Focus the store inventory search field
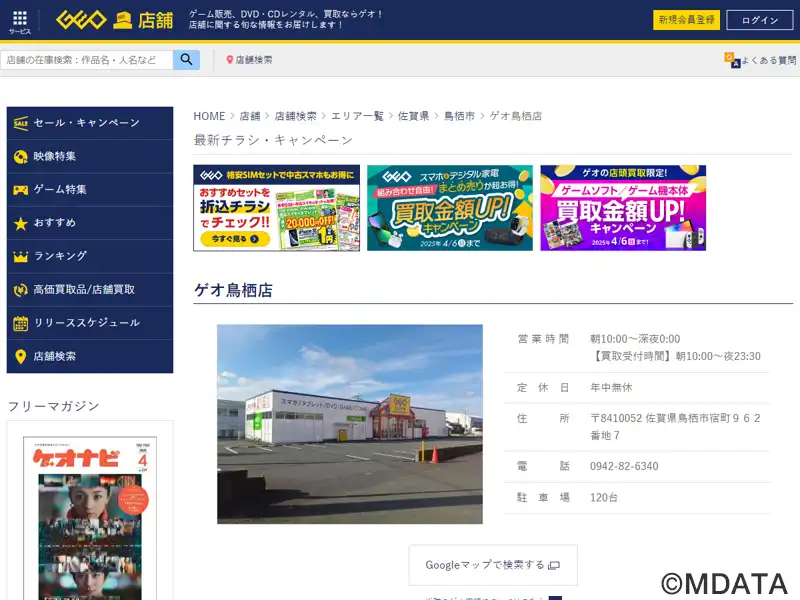This screenshot has height=600, width=800. [x=87, y=60]
